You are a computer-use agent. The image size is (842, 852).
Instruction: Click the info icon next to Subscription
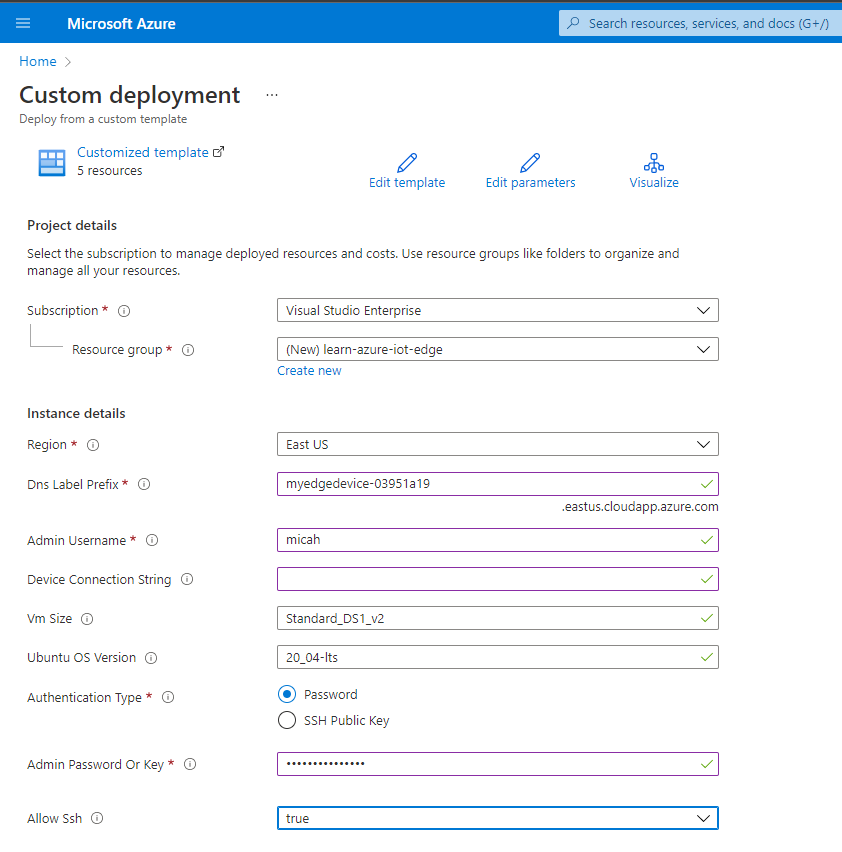(x=123, y=310)
